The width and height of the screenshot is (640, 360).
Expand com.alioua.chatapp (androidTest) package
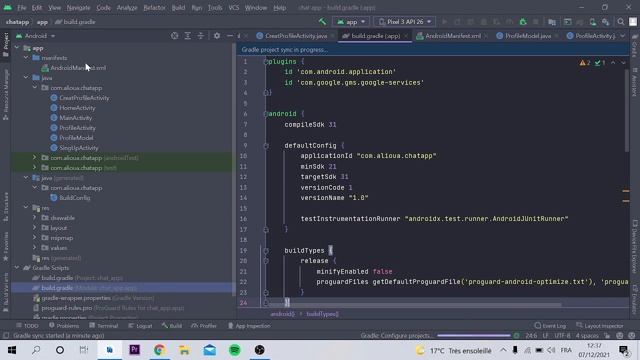point(34,158)
